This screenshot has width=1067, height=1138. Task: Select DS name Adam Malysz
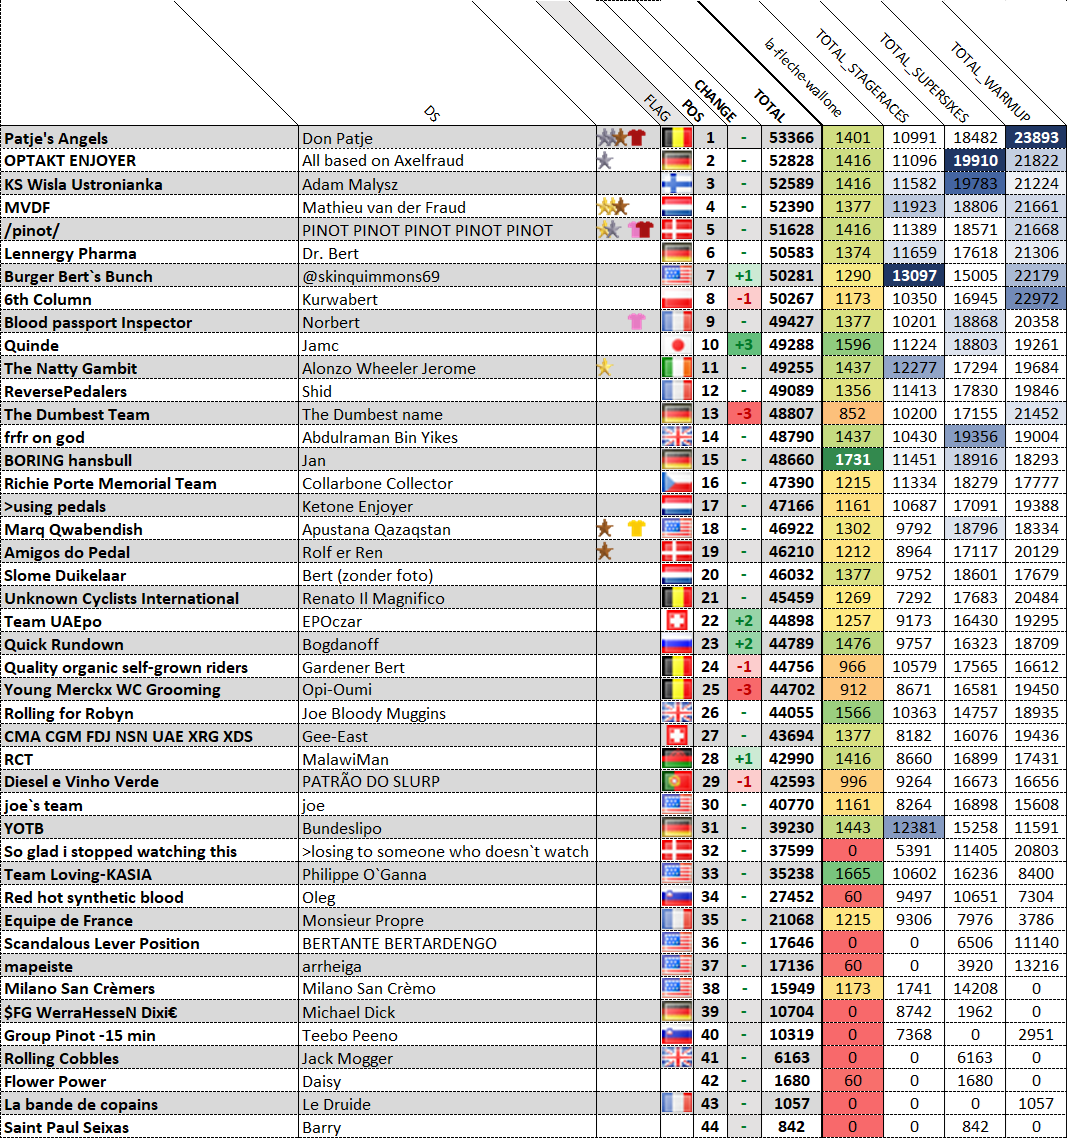[x=350, y=184]
